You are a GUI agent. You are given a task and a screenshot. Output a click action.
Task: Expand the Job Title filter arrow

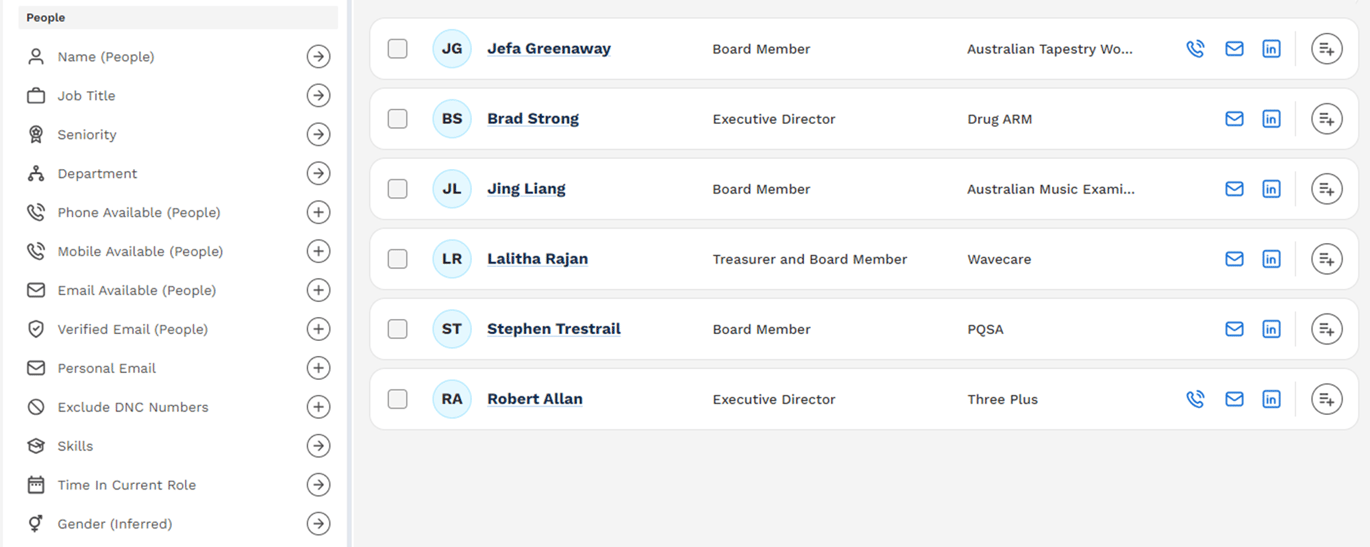coord(318,96)
